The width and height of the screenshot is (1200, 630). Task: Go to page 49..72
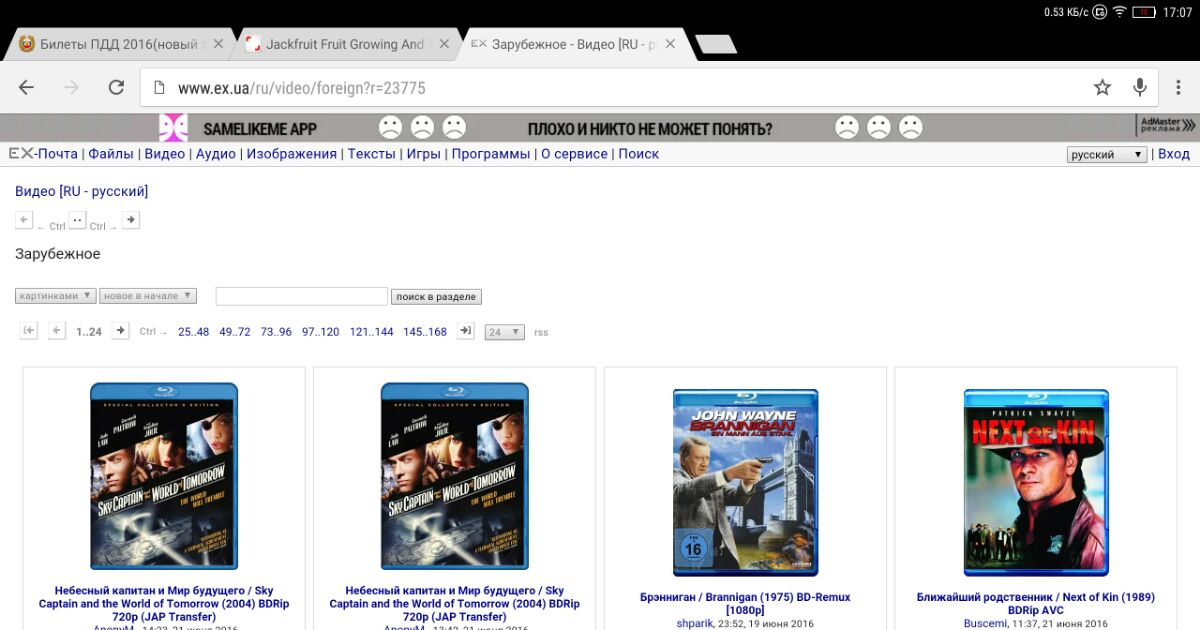click(235, 332)
